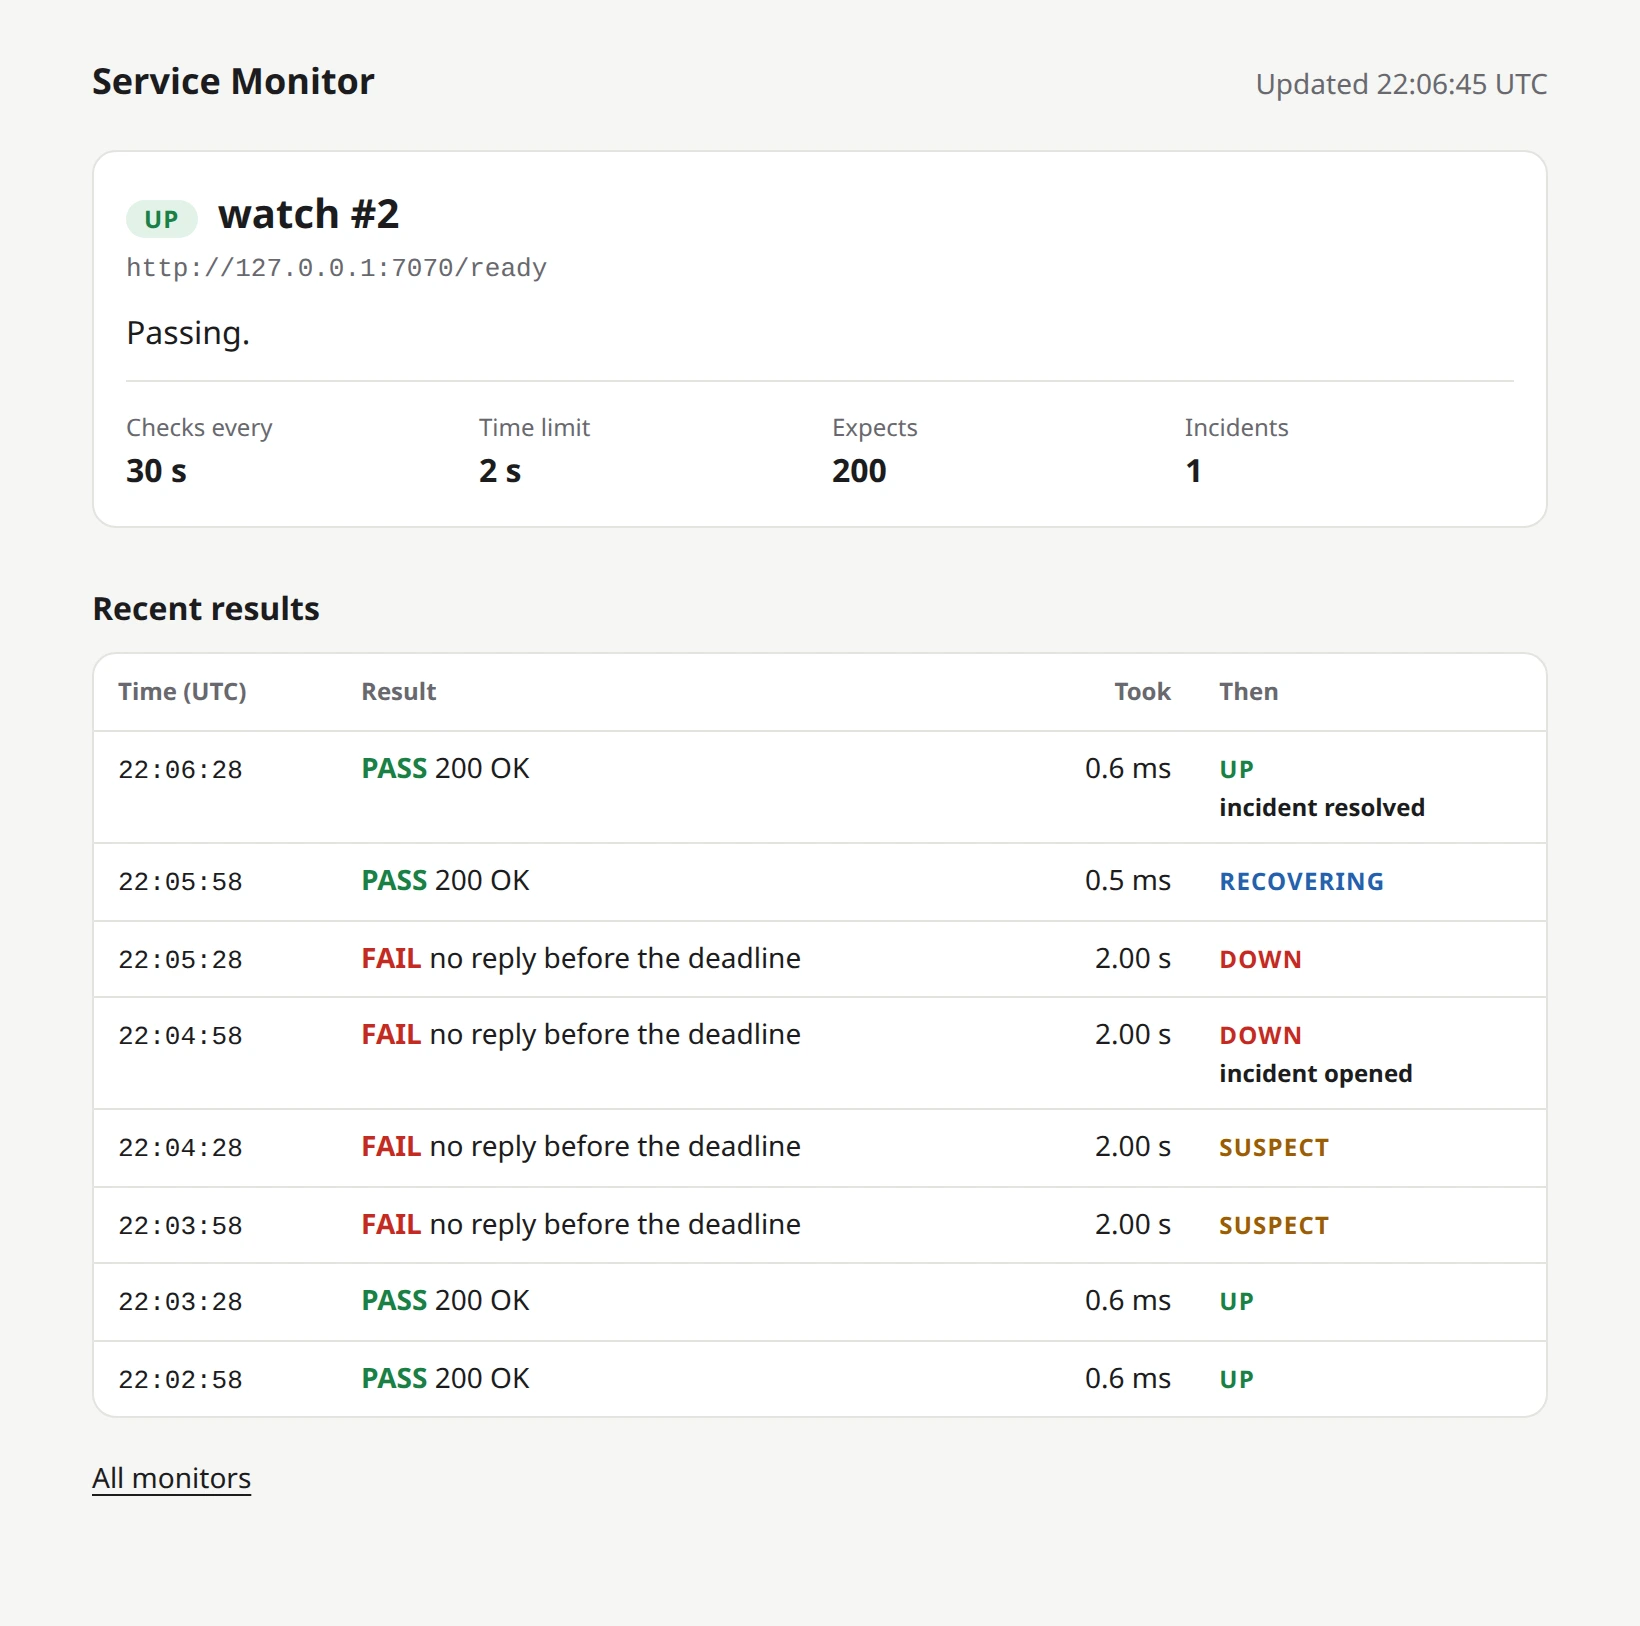Click the 0.6 ms duration at 22:06:28
This screenshot has height=1626, width=1640.
1127,769
